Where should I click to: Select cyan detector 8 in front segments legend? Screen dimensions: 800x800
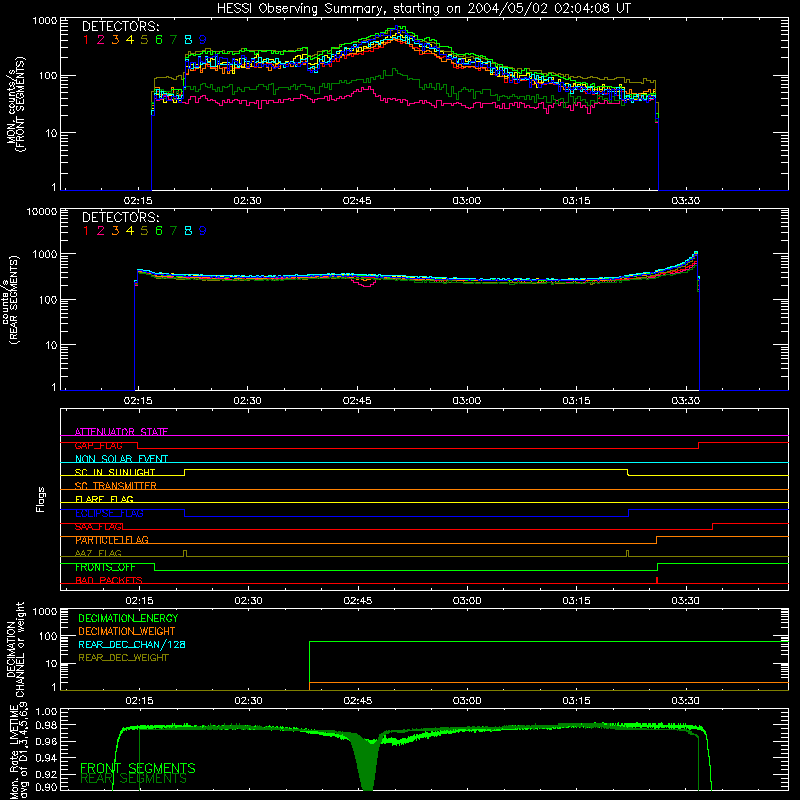point(188,40)
